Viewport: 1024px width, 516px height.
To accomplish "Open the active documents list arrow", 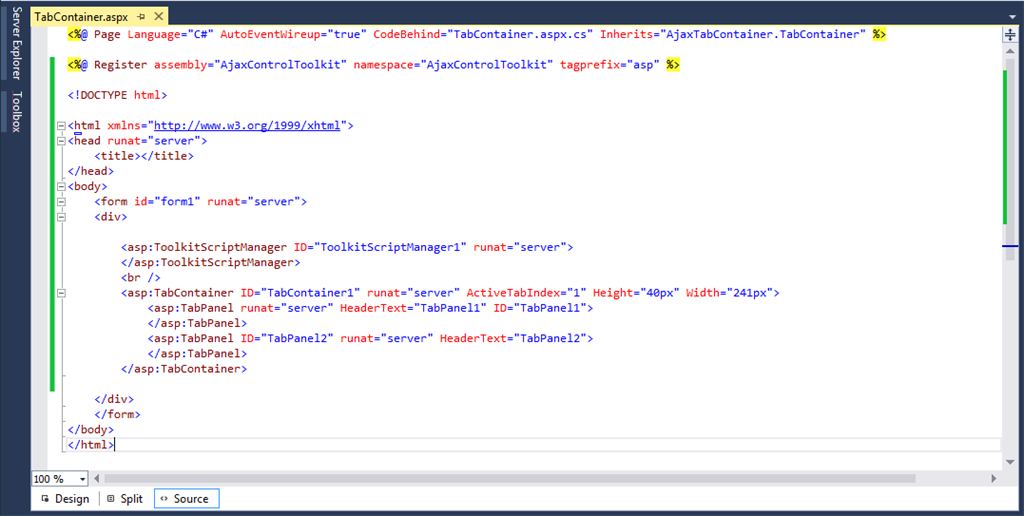I will pos(1012,18).
